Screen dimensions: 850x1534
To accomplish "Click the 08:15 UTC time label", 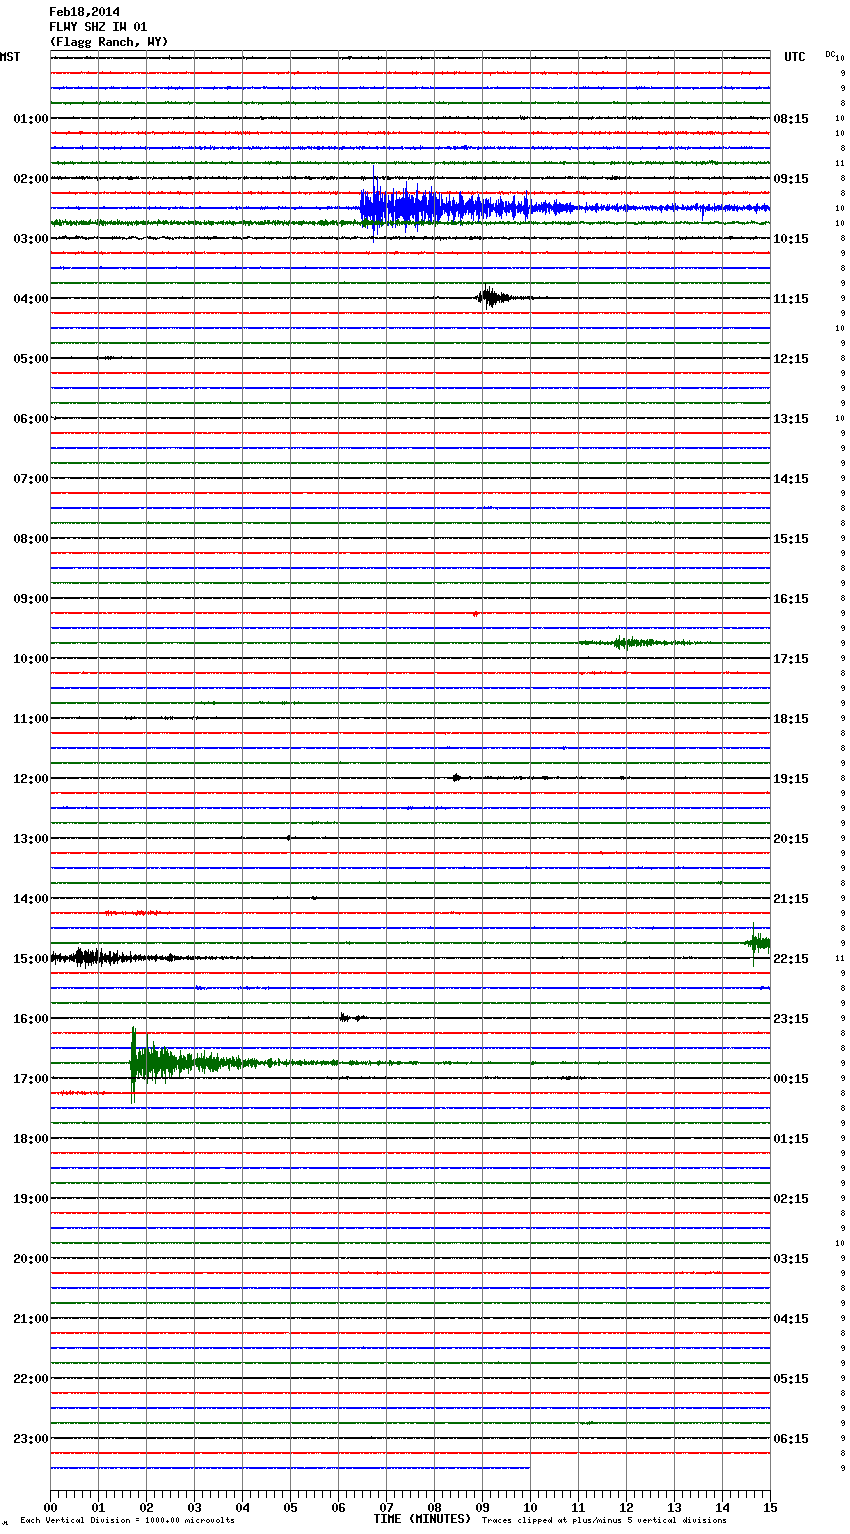I will coord(791,119).
